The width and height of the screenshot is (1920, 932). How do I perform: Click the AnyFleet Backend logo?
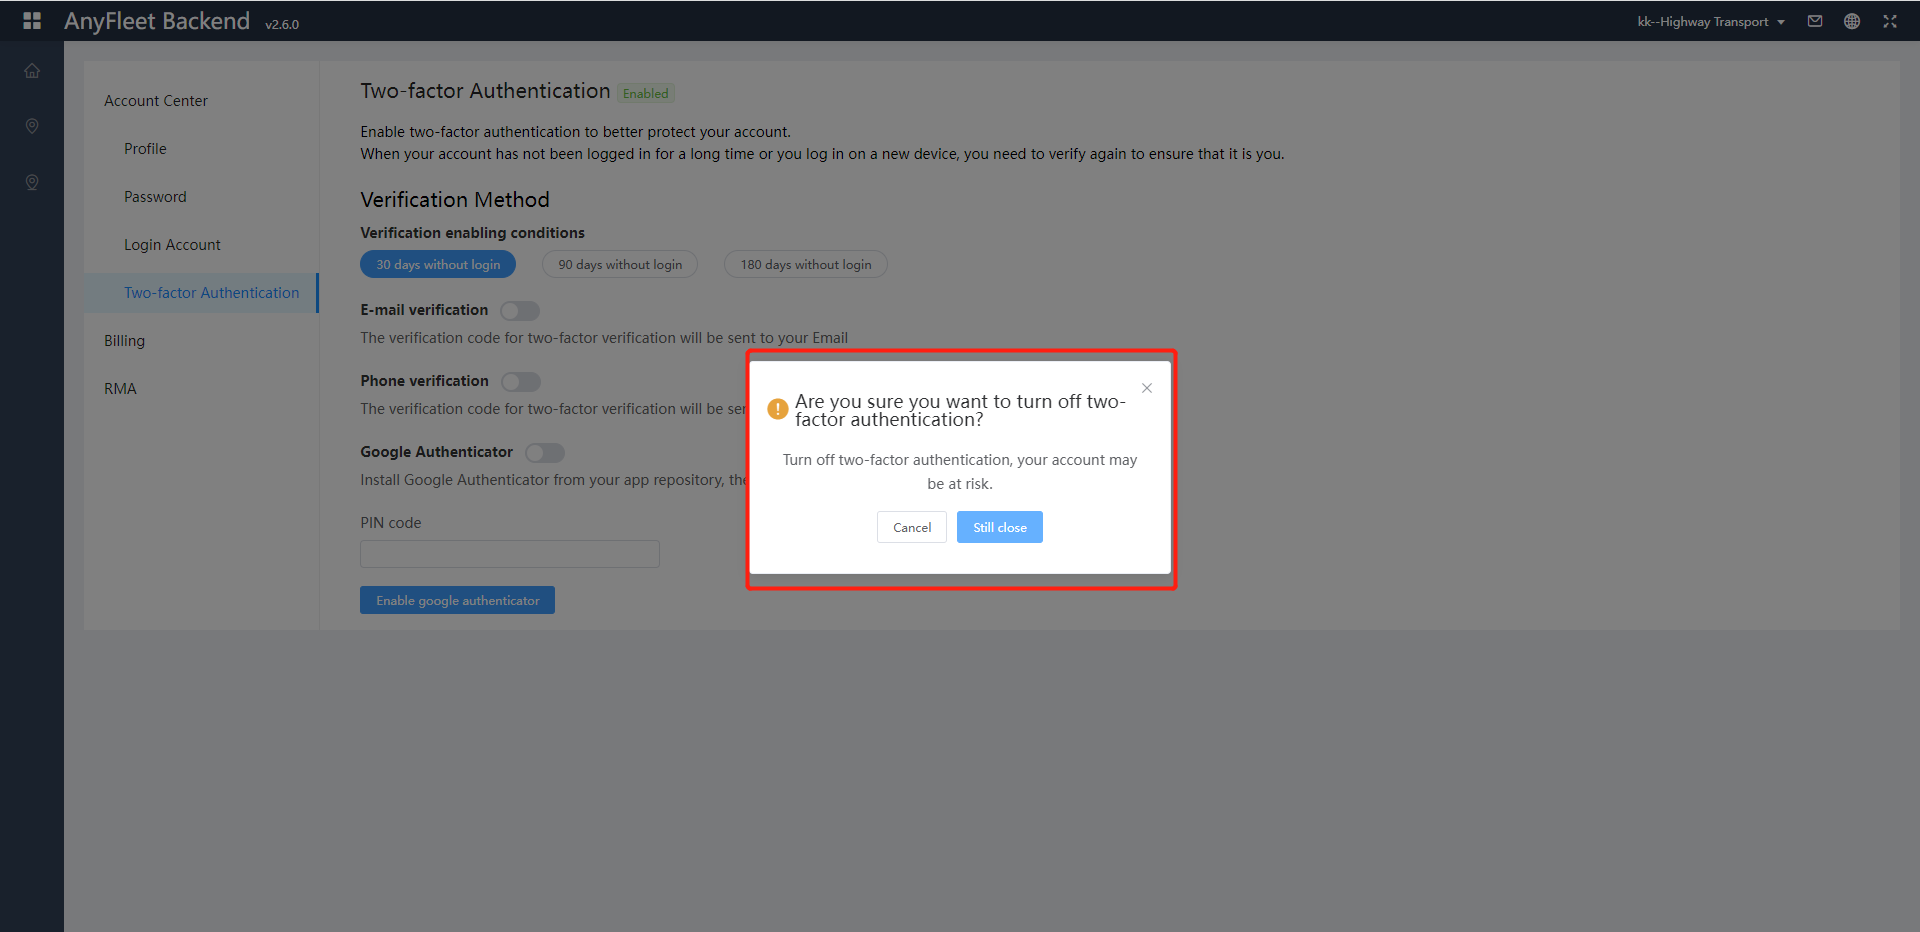coord(157,21)
